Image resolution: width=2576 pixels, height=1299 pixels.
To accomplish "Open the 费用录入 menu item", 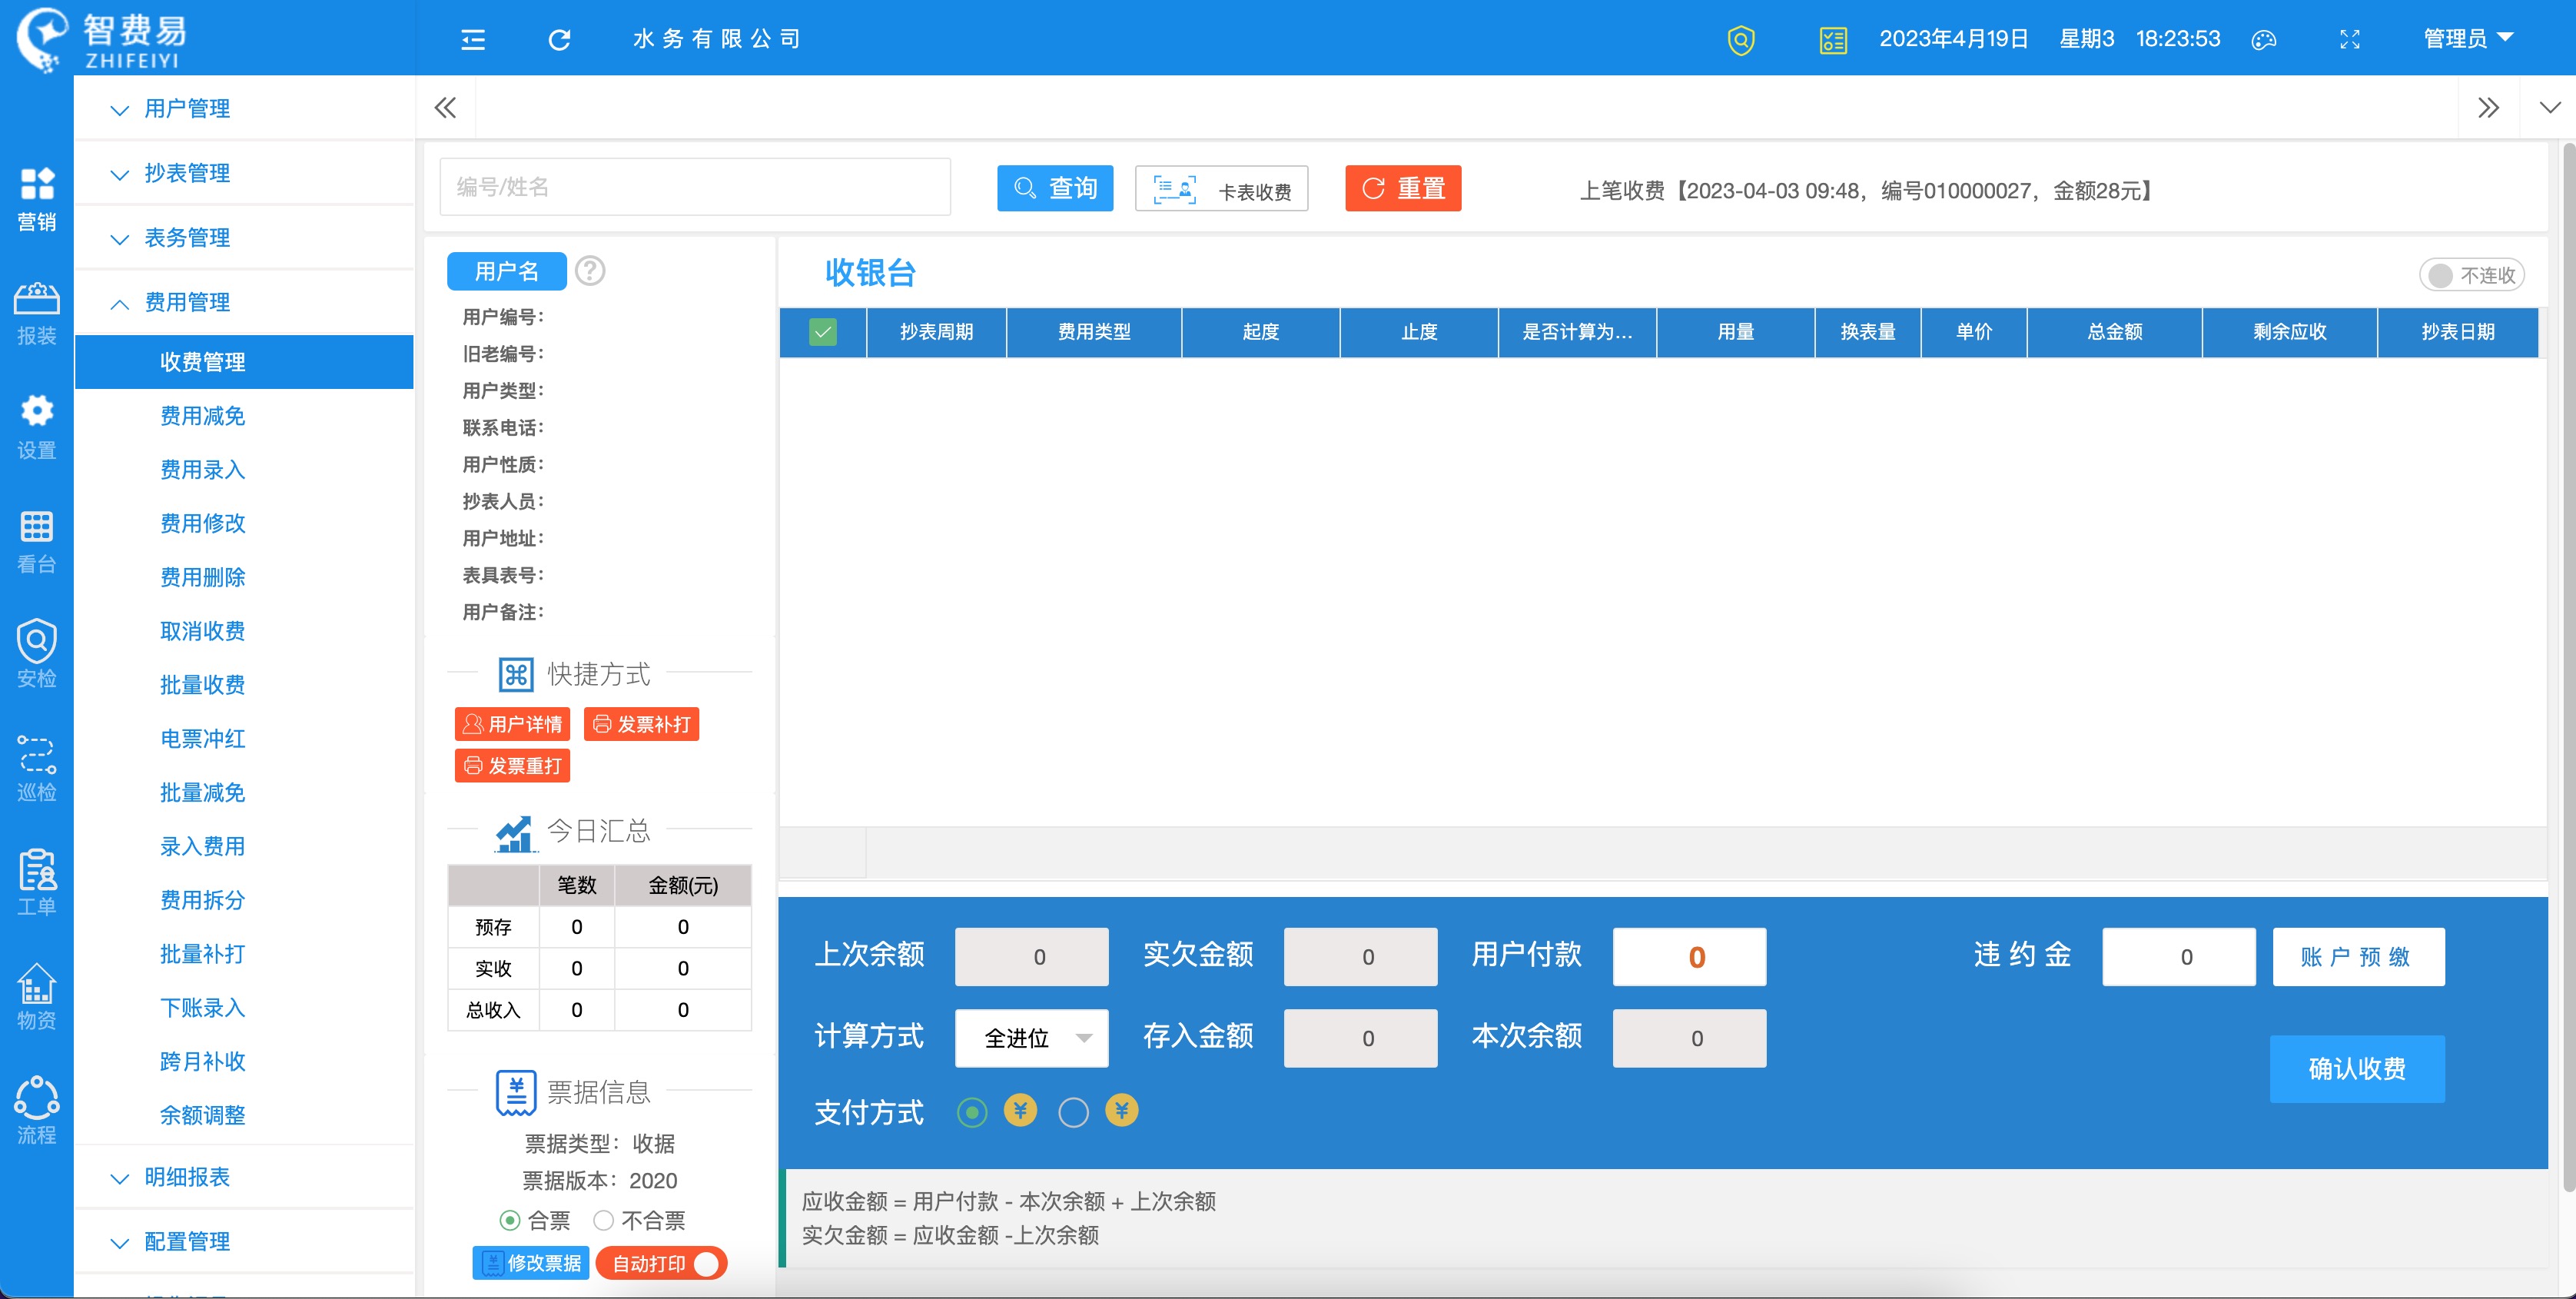I will 244,470.
